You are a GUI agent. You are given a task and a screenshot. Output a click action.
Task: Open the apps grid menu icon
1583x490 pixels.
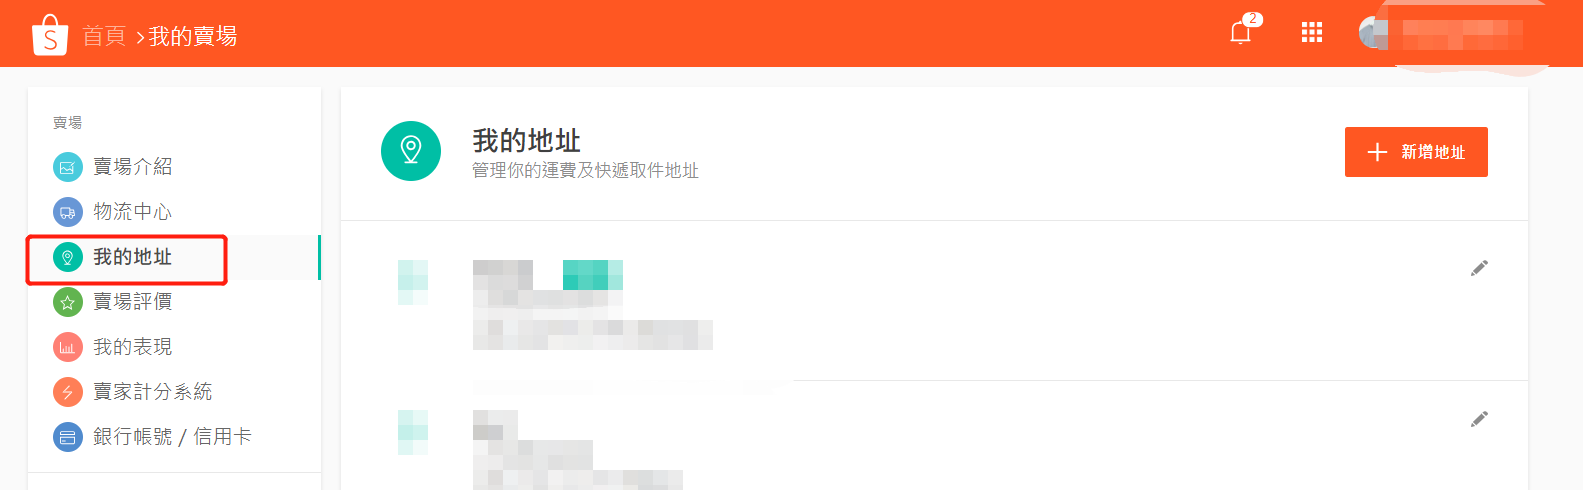click(x=1312, y=33)
